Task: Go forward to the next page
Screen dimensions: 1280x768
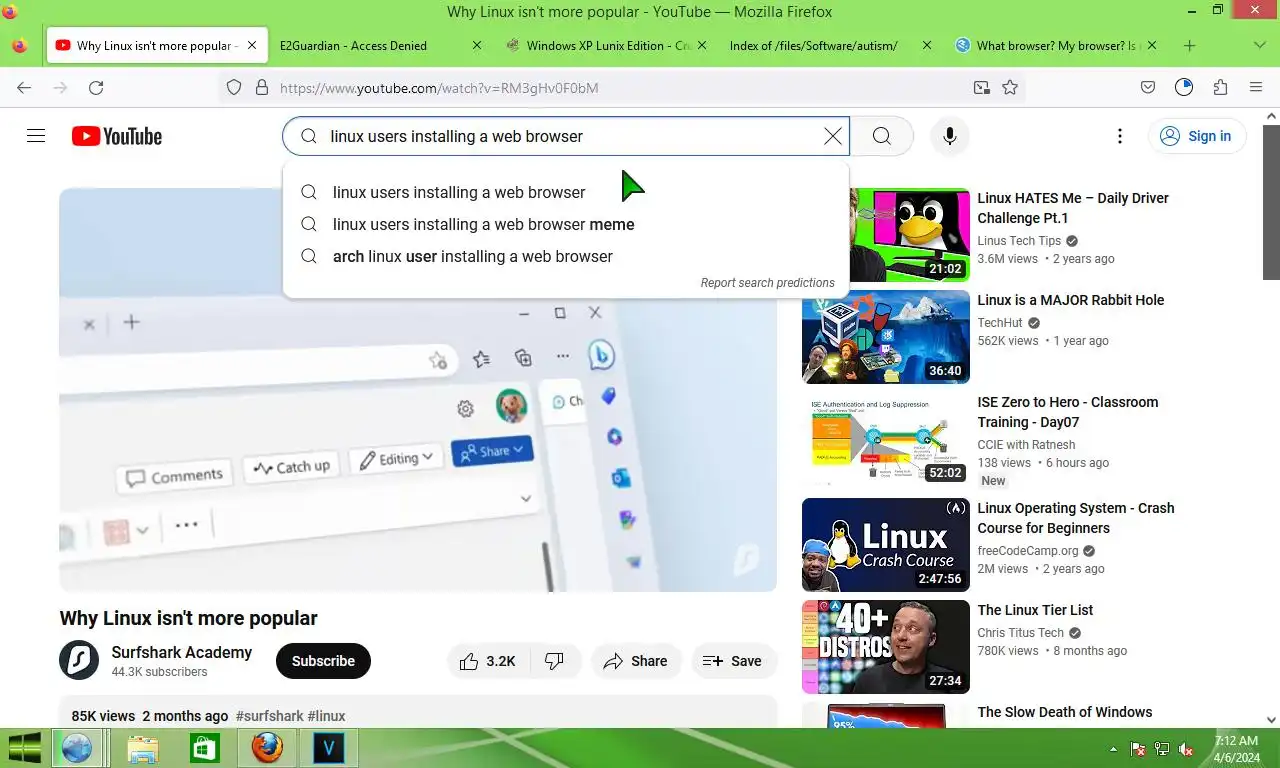Action: click(x=60, y=88)
